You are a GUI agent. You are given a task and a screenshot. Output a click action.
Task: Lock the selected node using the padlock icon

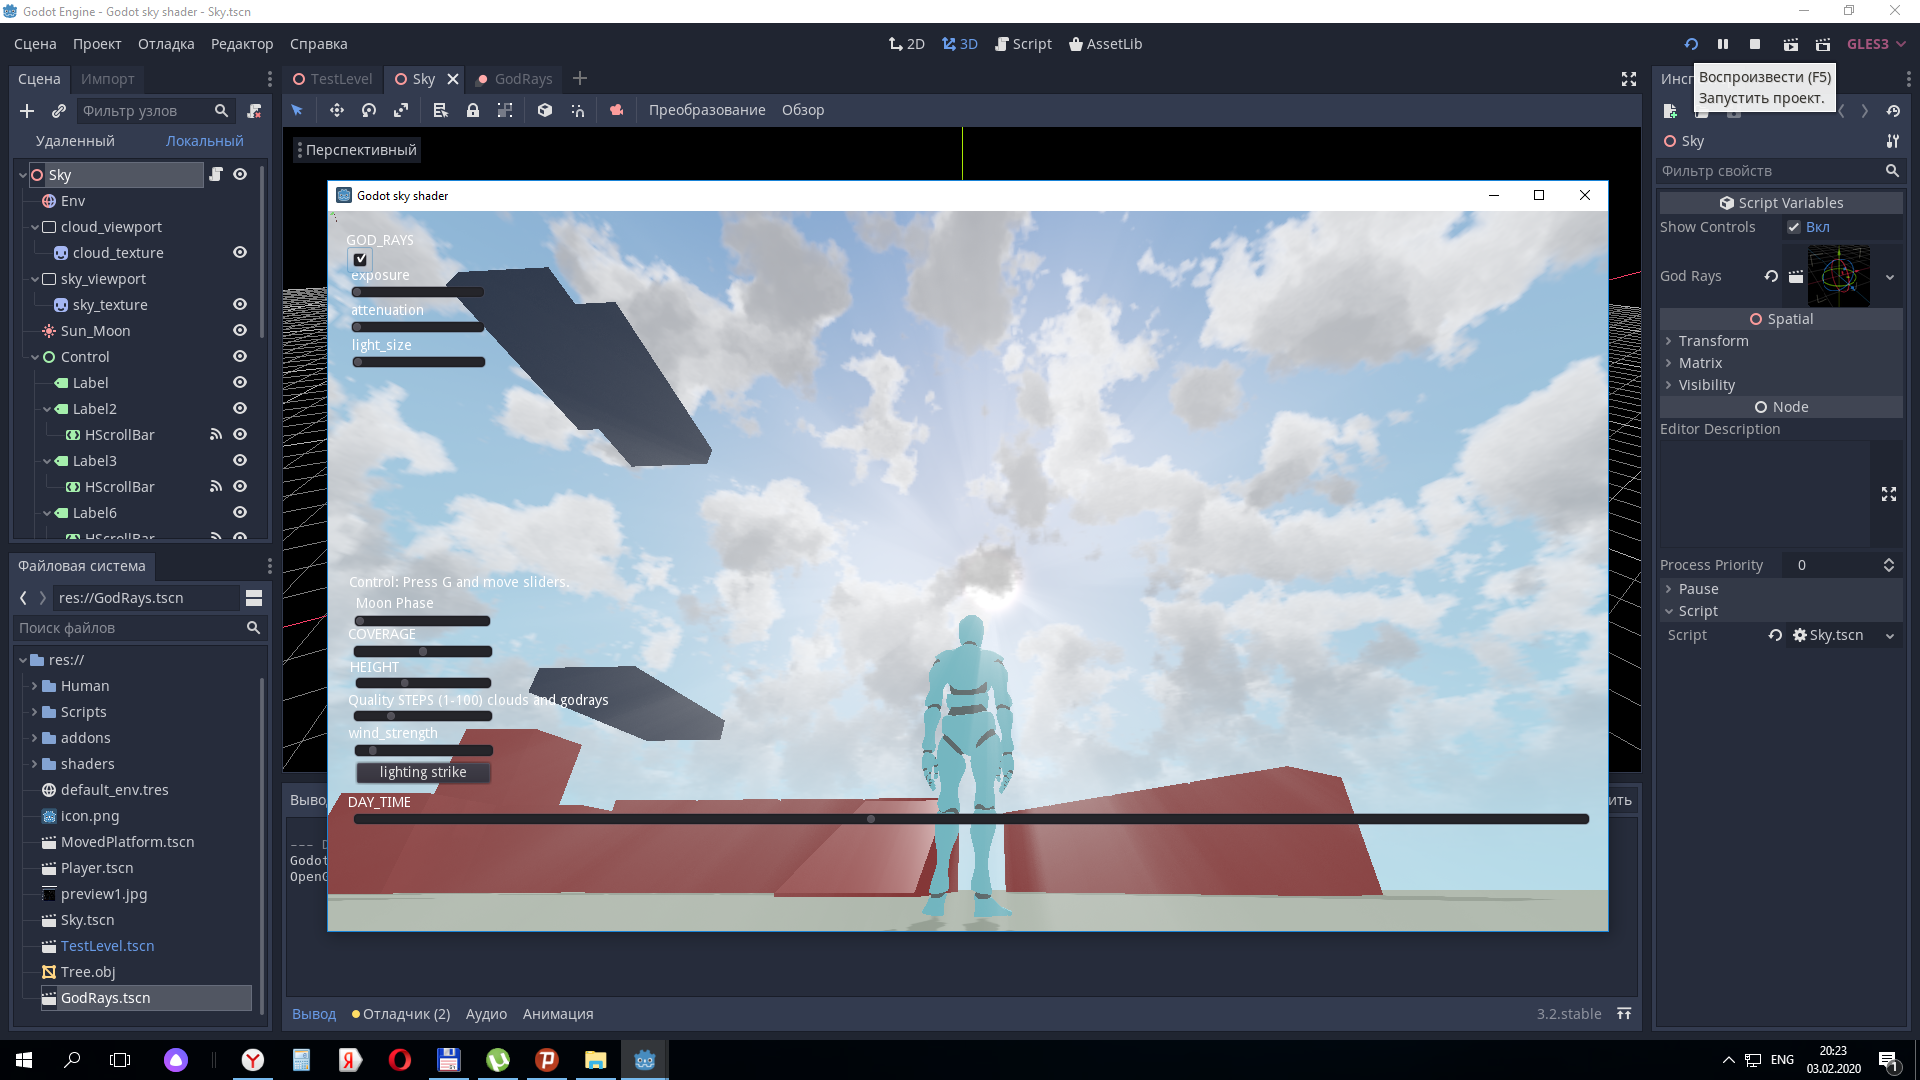coord(472,110)
